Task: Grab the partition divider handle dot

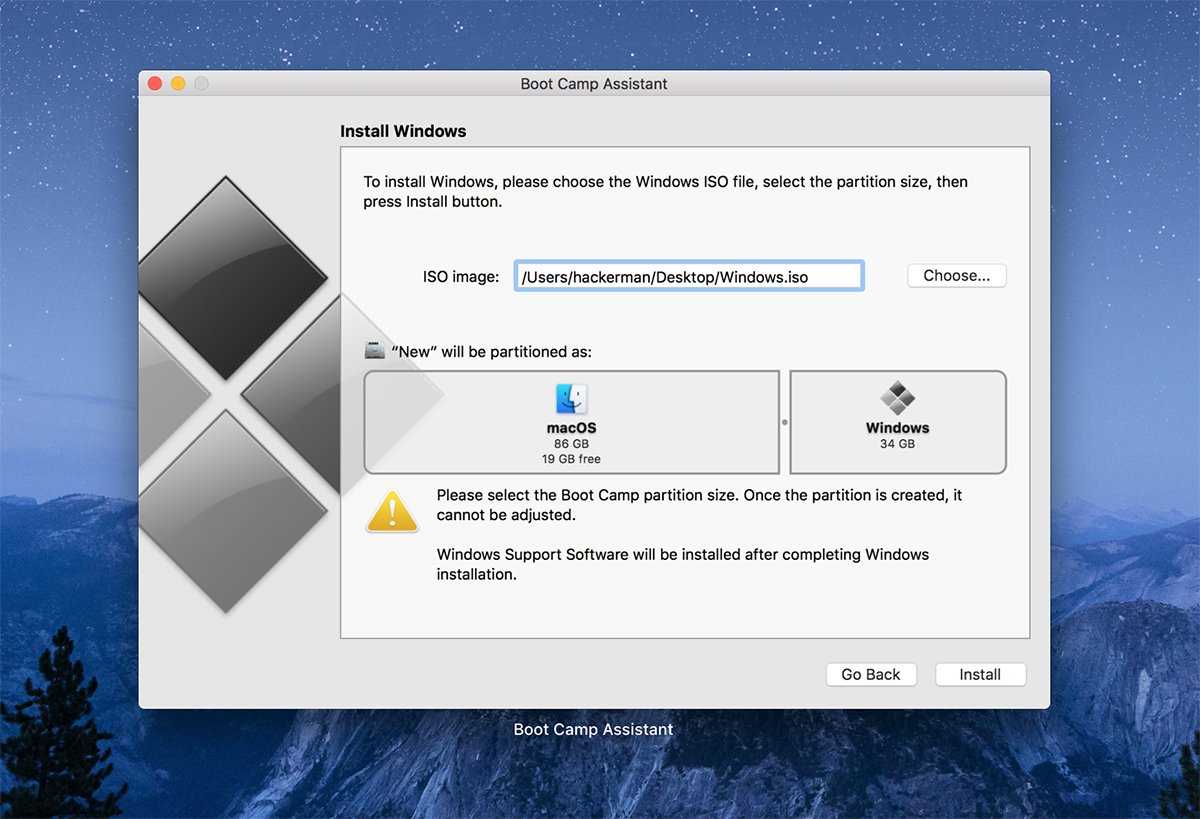Action: (x=785, y=422)
